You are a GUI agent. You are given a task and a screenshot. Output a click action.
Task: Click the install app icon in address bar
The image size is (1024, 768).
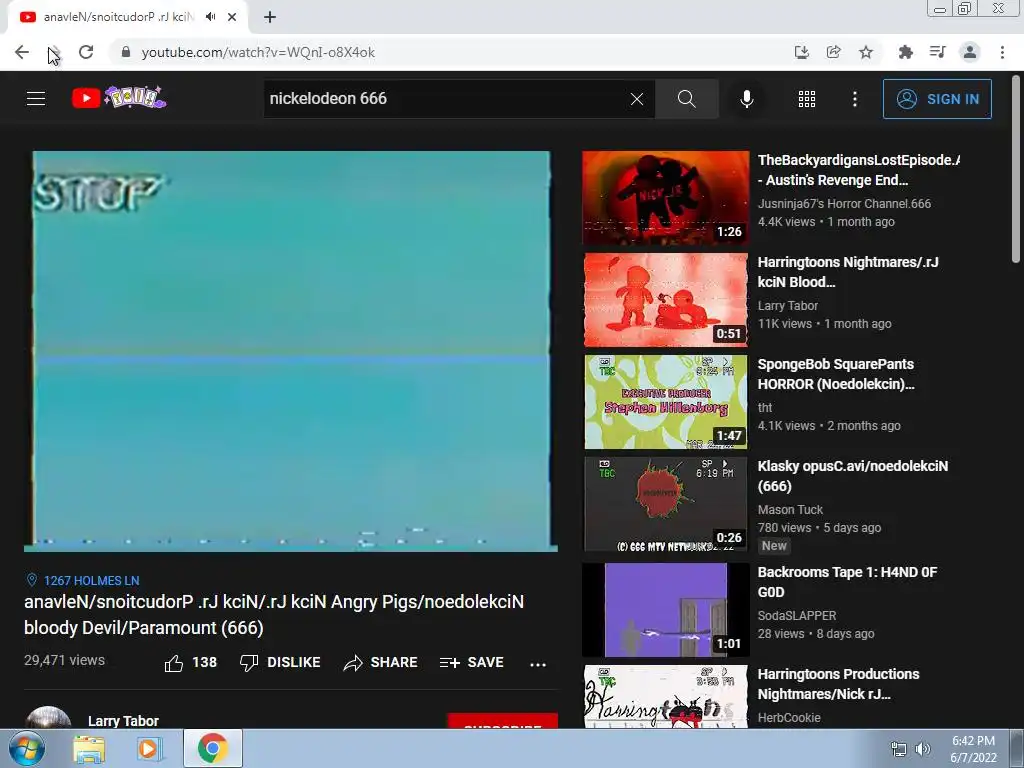(x=801, y=52)
